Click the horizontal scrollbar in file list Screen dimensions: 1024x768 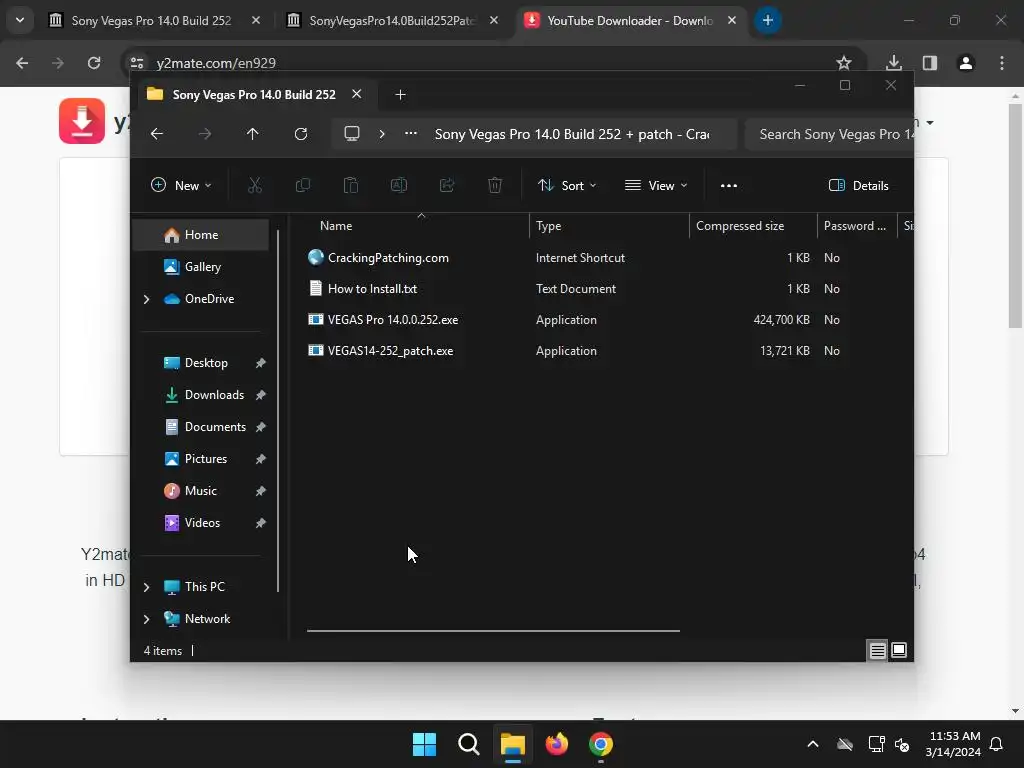pos(493,631)
